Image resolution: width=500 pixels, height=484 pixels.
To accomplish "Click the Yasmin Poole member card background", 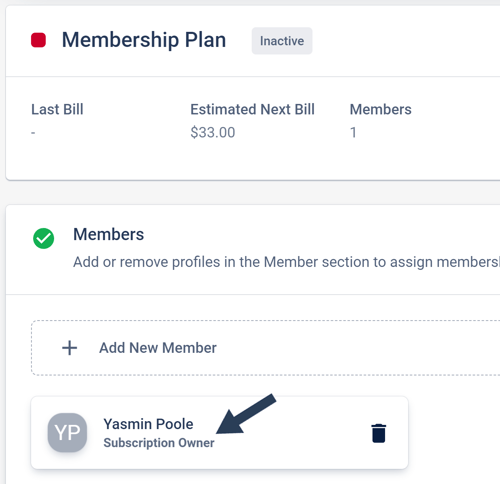I will 219,433.
